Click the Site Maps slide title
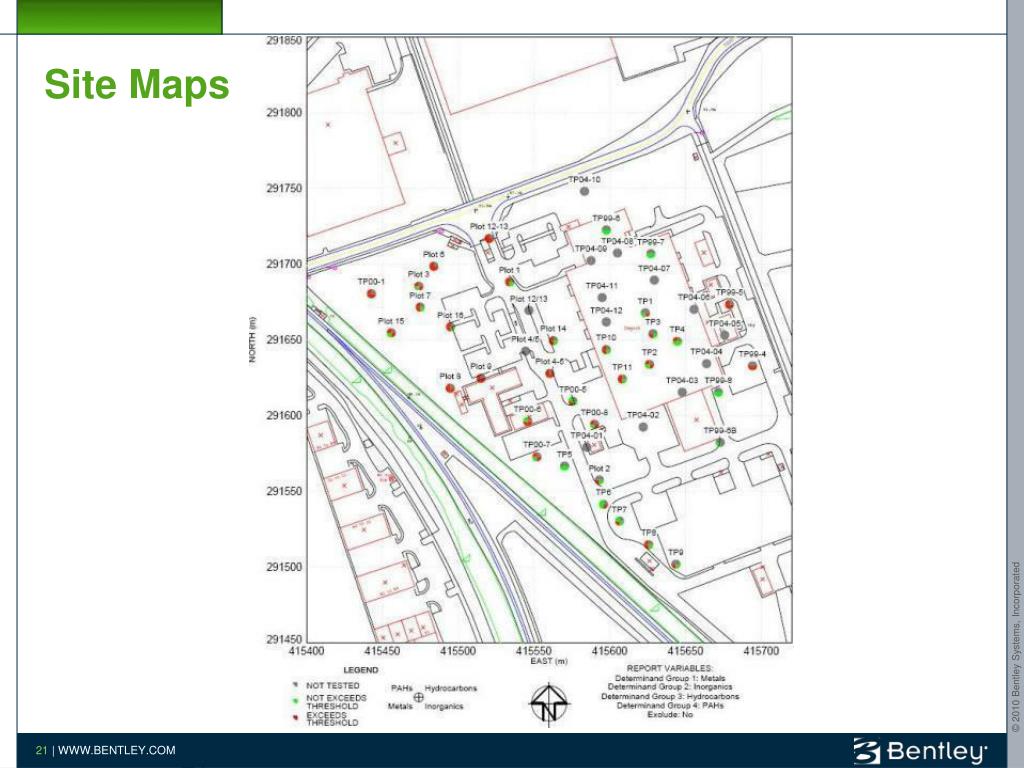The width and height of the screenshot is (1024, 768). coord(137,84)
